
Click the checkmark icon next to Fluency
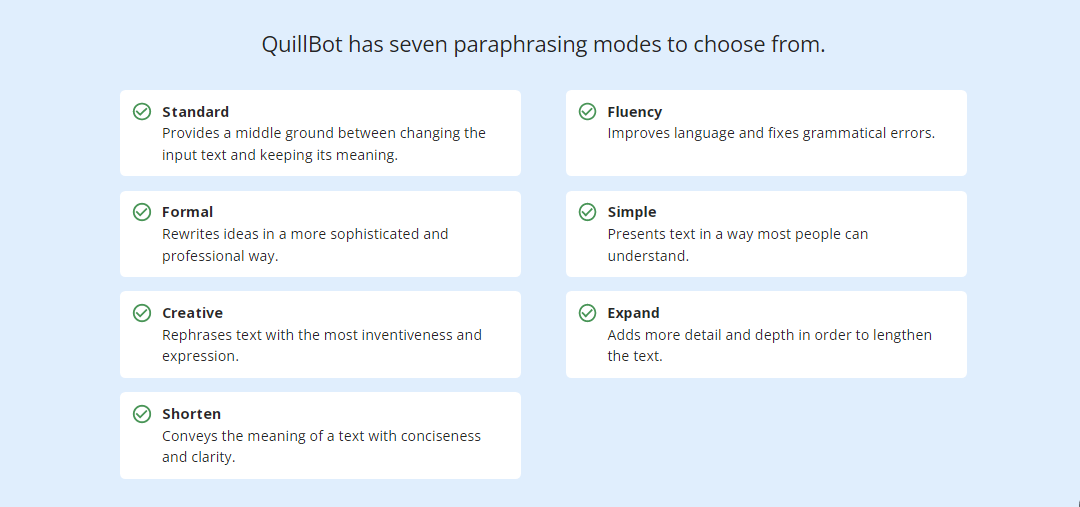[x=588, y=112]
